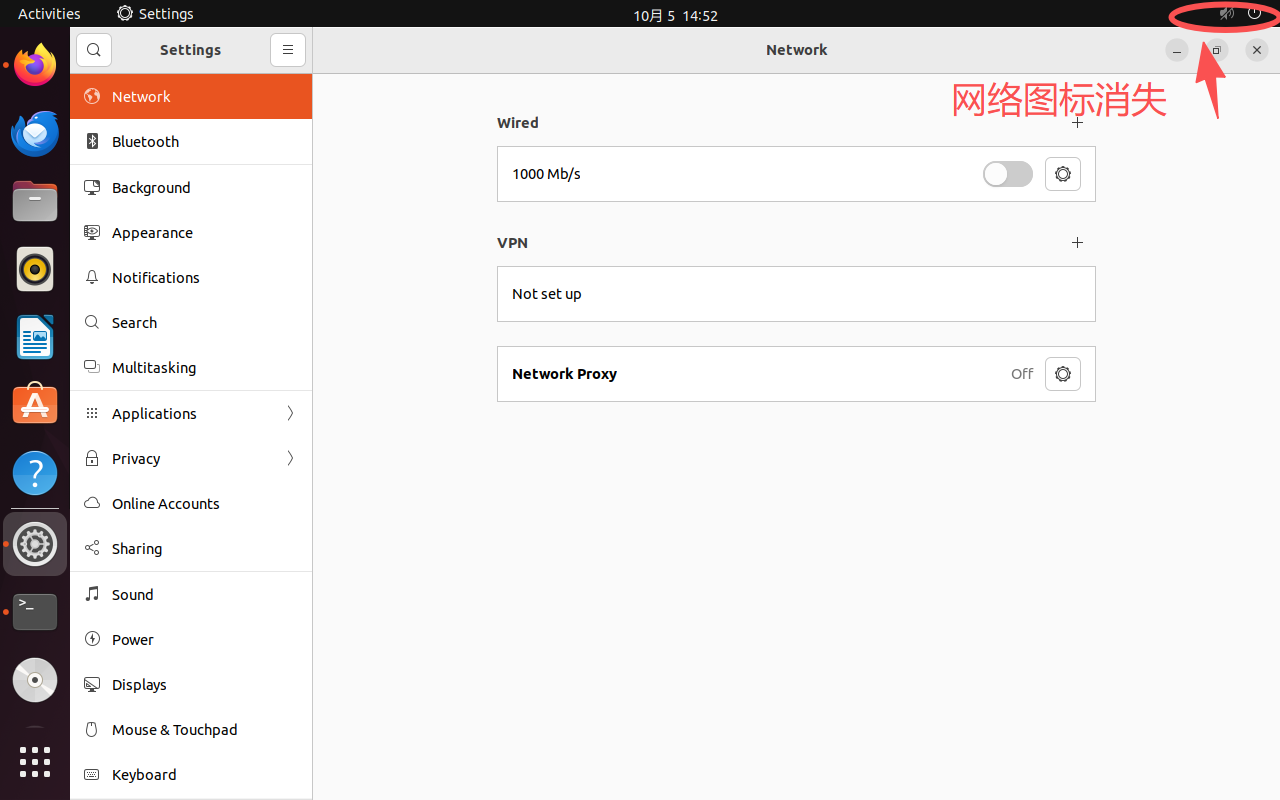The width and height of the screenshot is (1280, 800).
Task: Add a VPN connection with plus
Action: pyautogui.click(x=1077, y=242)
